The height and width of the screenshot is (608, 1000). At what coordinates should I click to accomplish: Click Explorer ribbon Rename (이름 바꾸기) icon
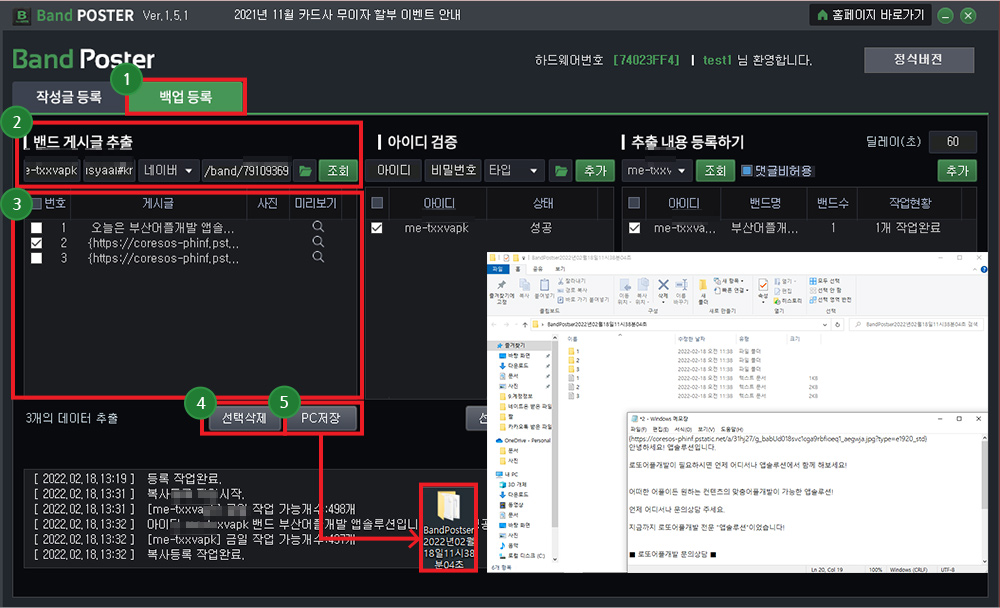click(681, 285)
